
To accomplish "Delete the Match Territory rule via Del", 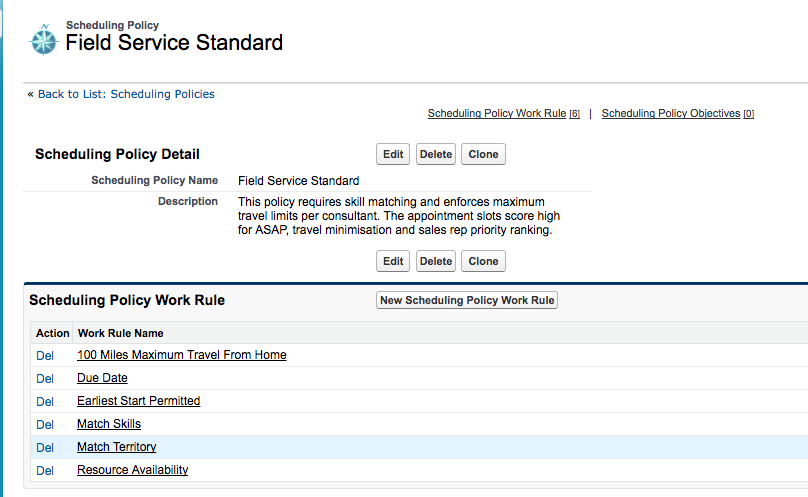I will point(45,448).
